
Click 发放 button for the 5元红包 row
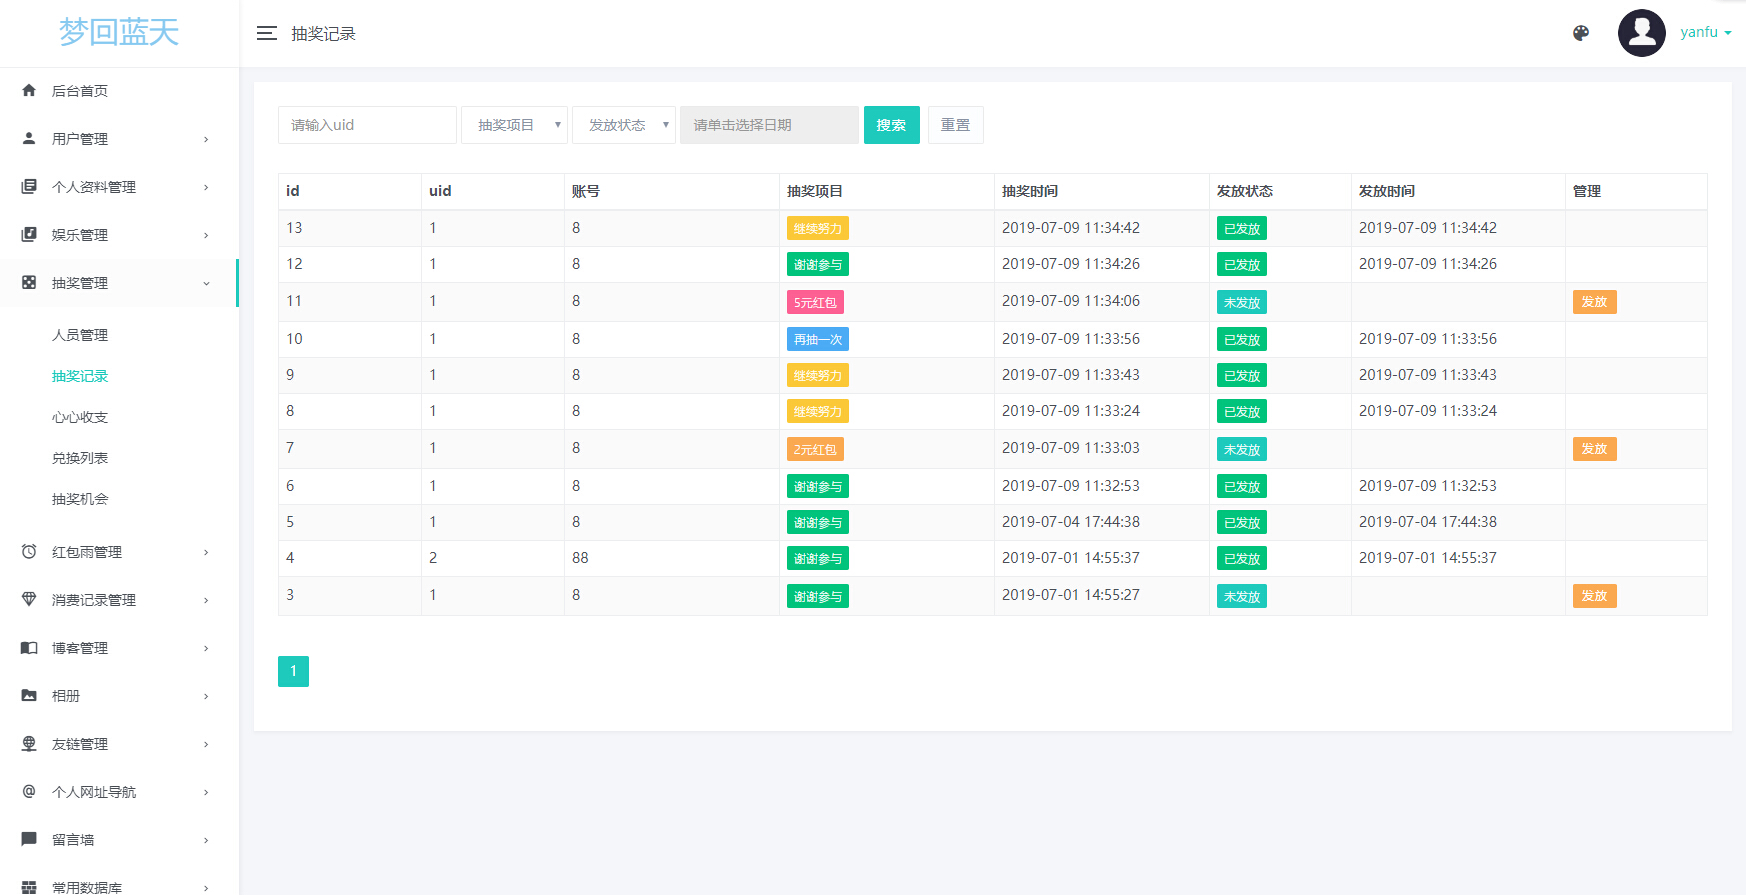point(1594,302)
